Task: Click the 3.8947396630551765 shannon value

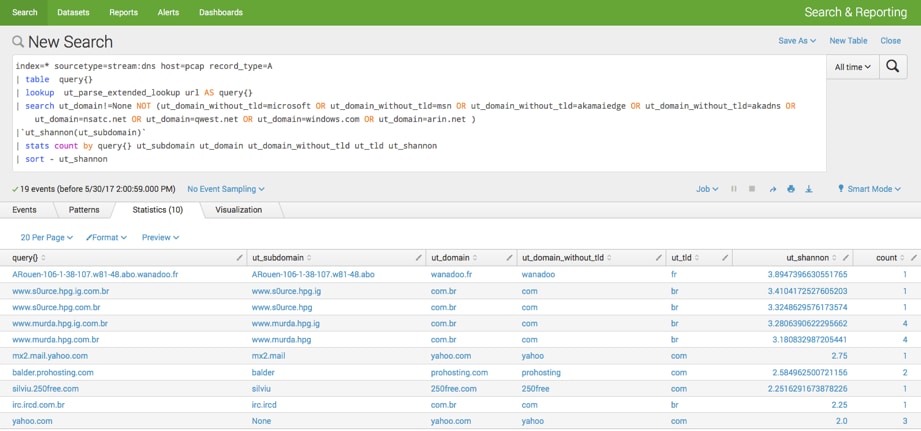Action: point(809,274)
